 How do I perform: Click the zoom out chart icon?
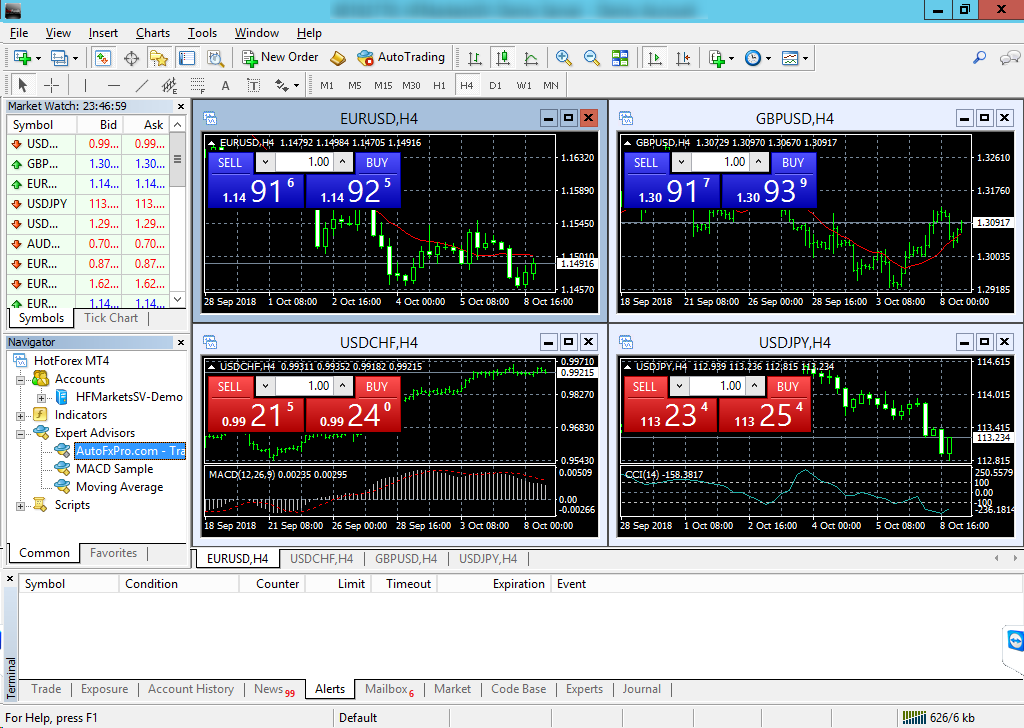point(591,58)
